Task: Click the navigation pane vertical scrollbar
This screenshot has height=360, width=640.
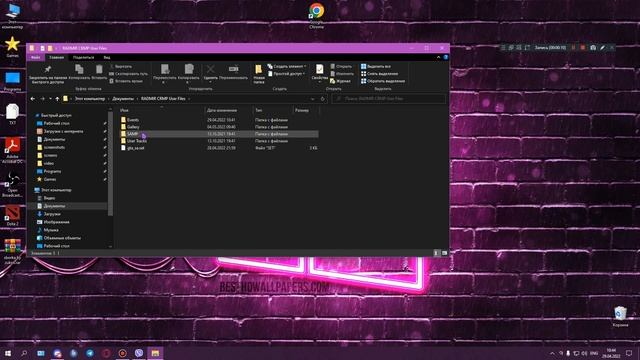Action: 110,163
